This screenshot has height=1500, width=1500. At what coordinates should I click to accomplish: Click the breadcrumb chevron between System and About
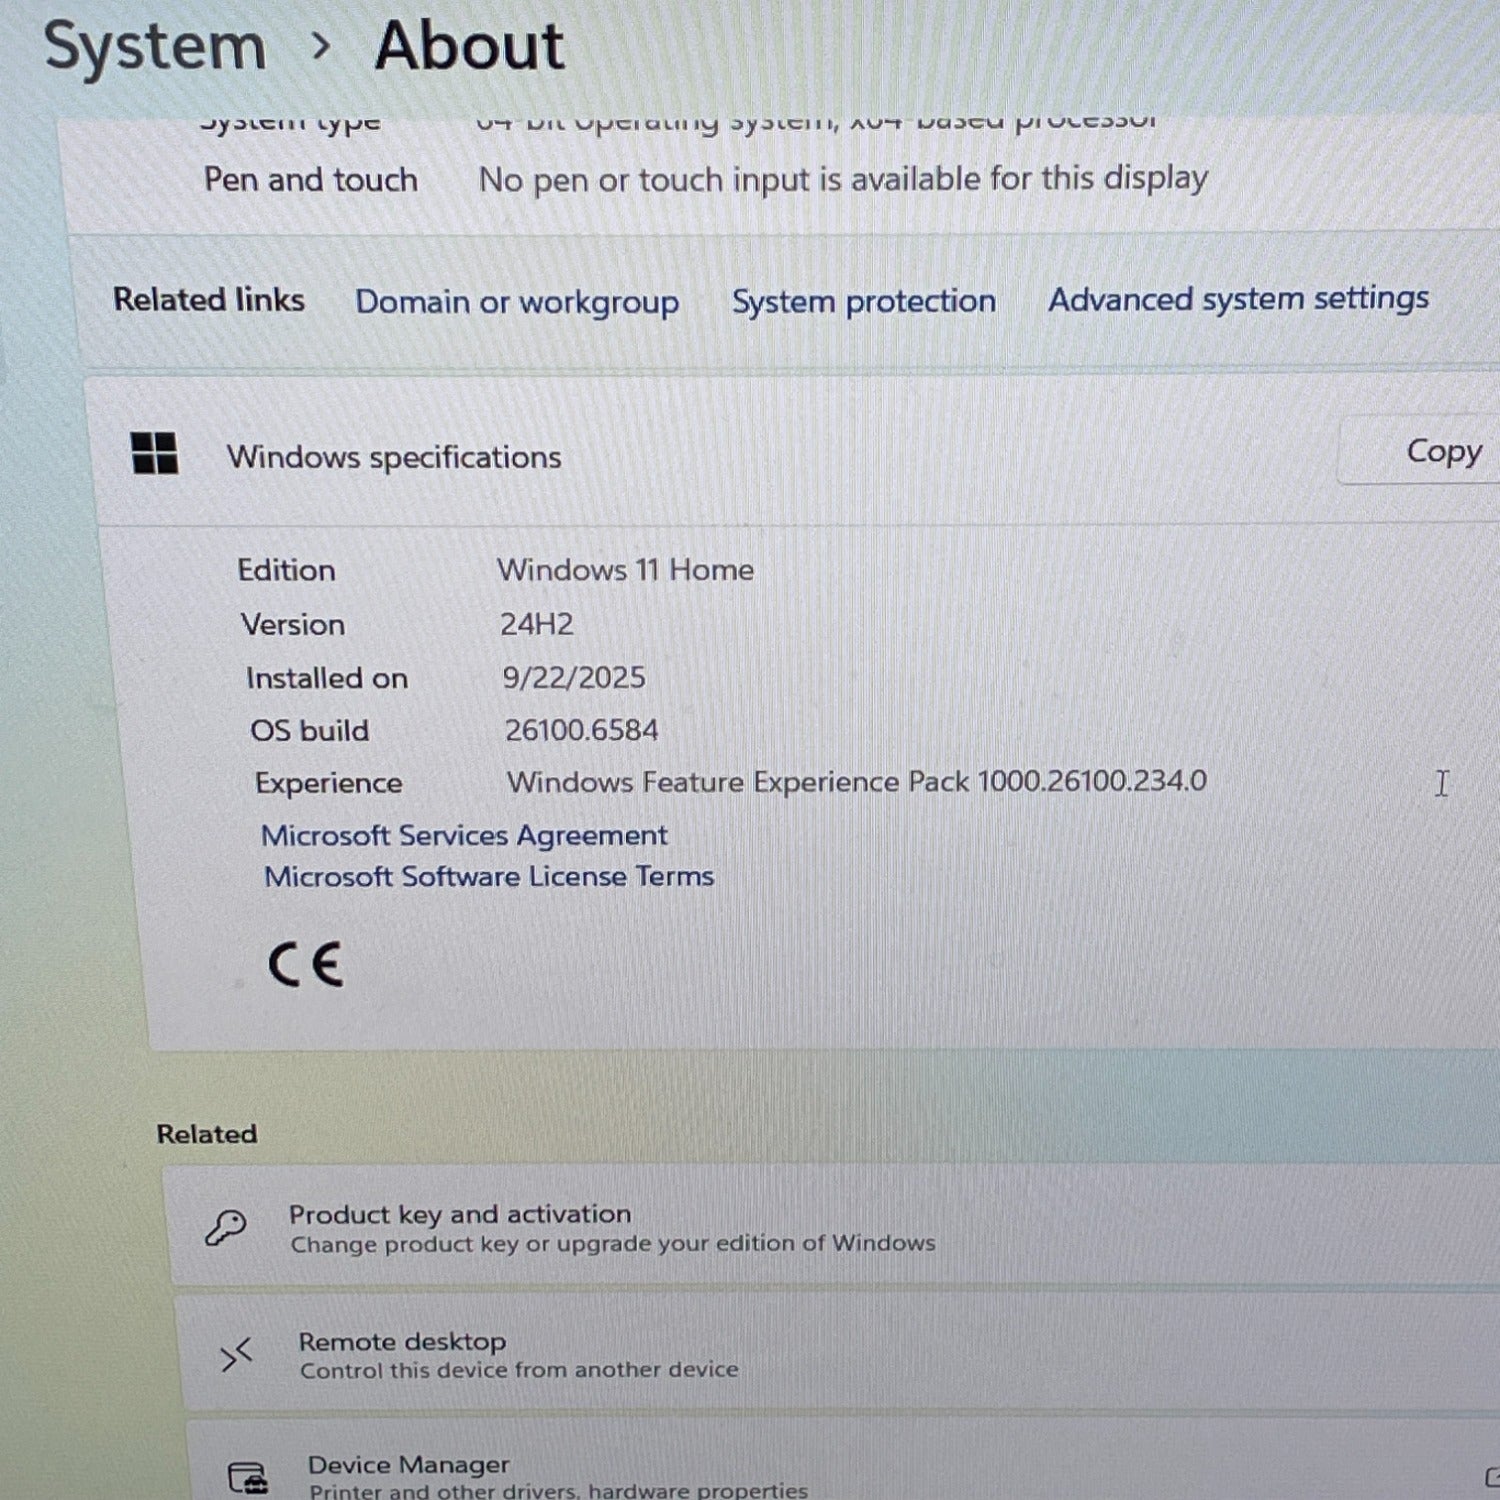point(321,46)
